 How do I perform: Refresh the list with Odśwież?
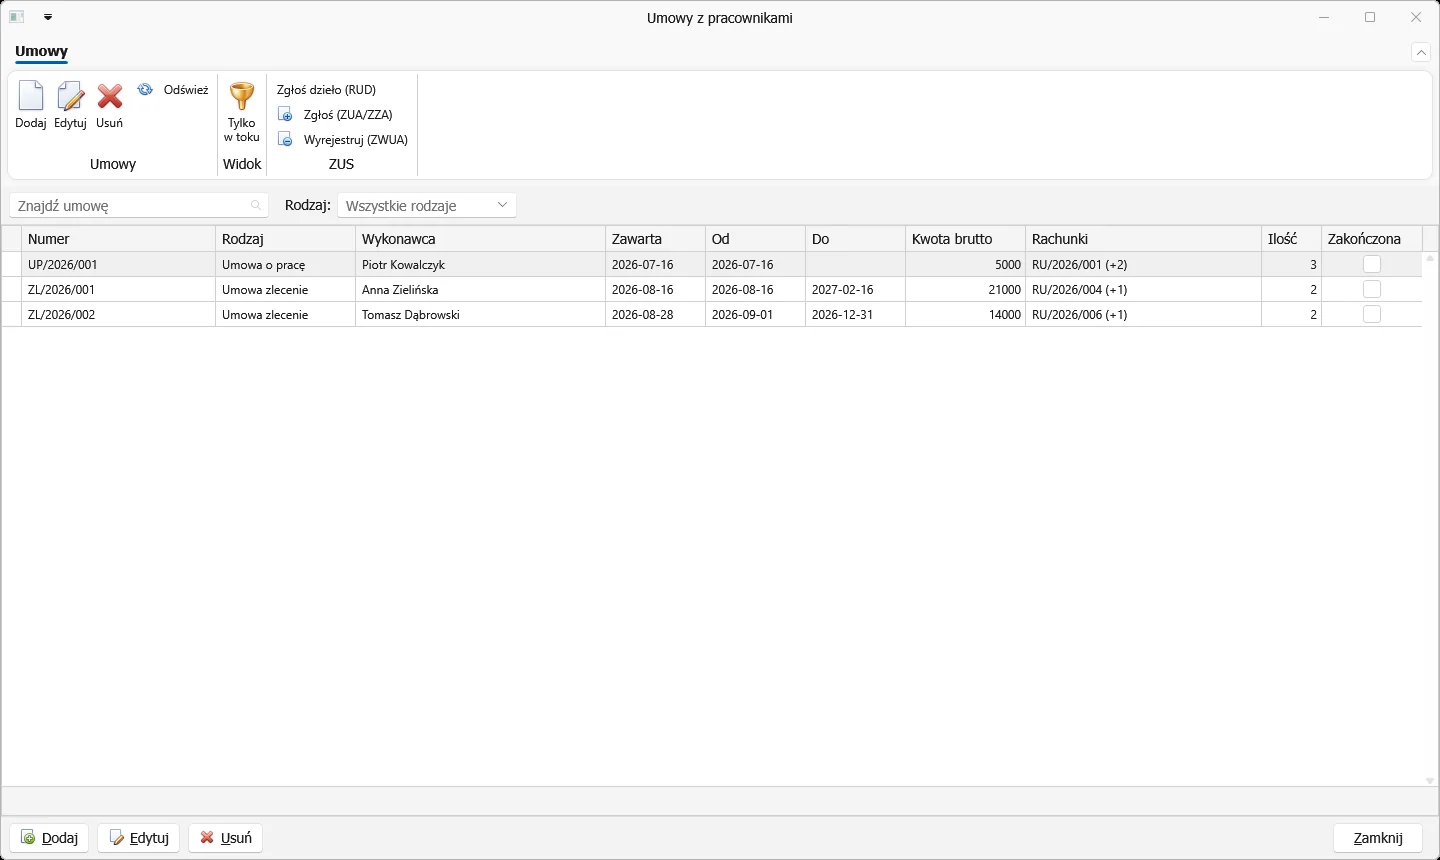point(173,90)
